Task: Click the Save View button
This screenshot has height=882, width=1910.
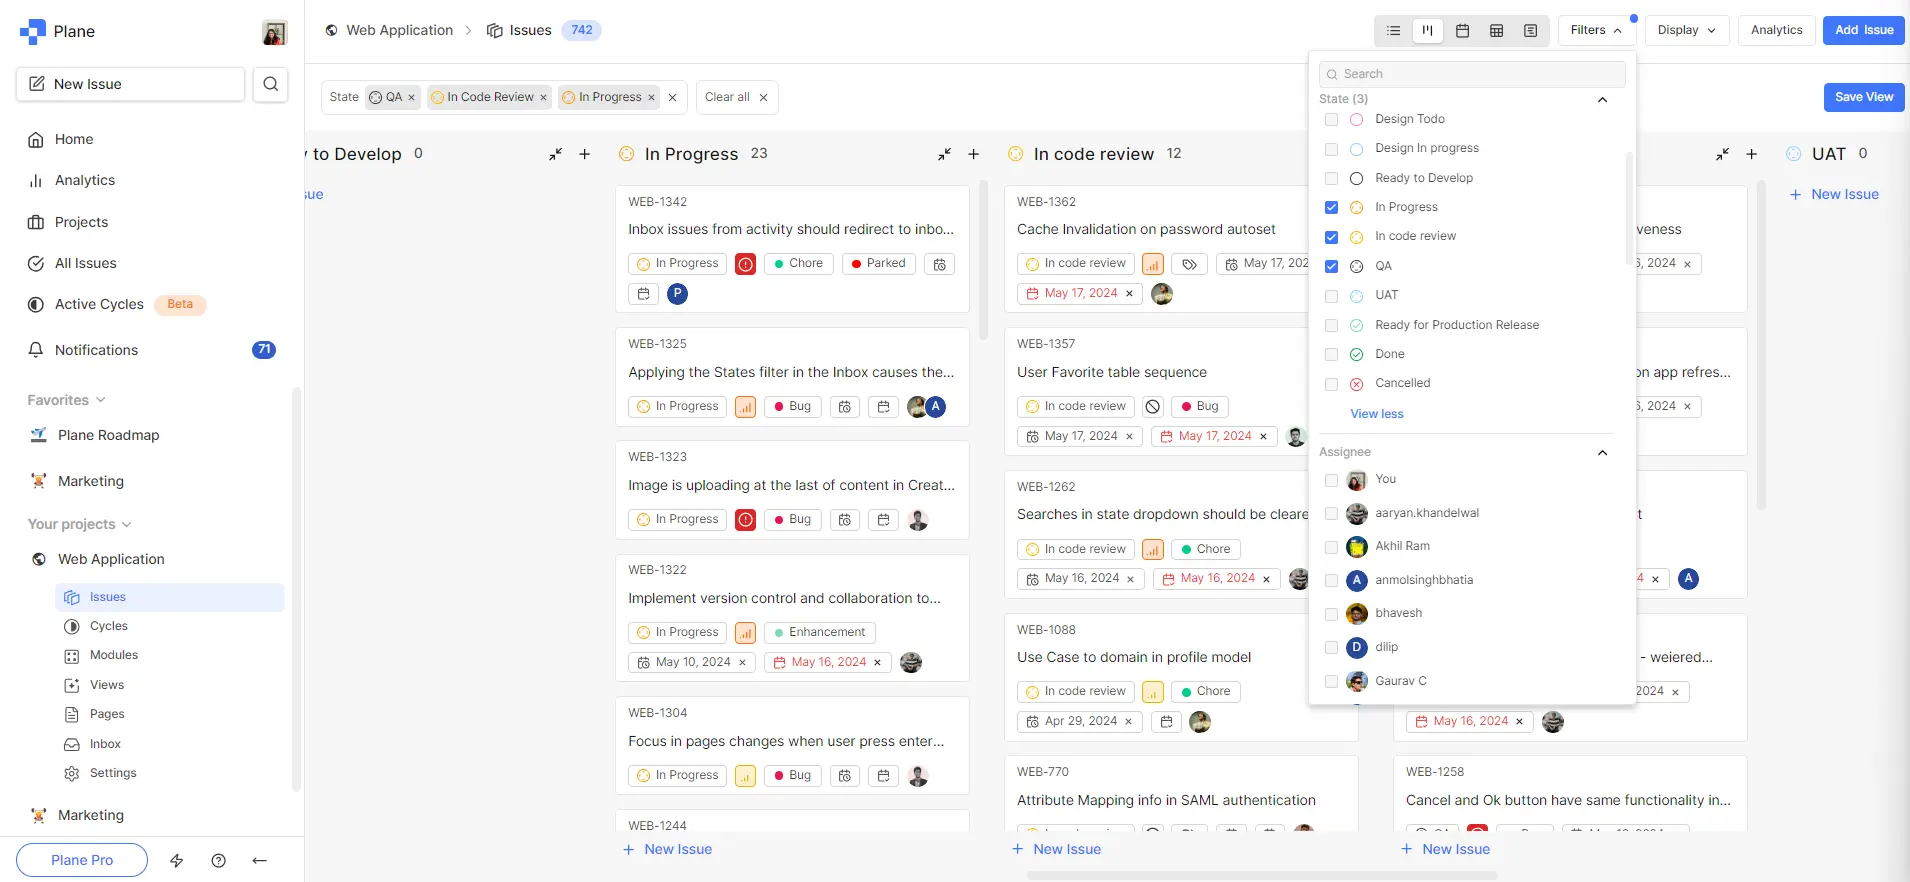Action: (x=1863, y=97)
